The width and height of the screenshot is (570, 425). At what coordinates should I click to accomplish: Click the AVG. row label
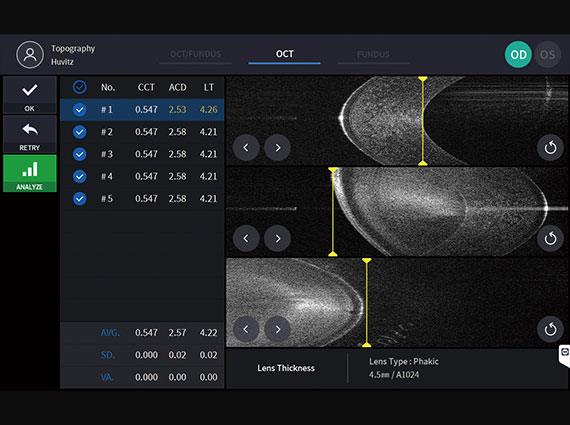coord(110,333)
